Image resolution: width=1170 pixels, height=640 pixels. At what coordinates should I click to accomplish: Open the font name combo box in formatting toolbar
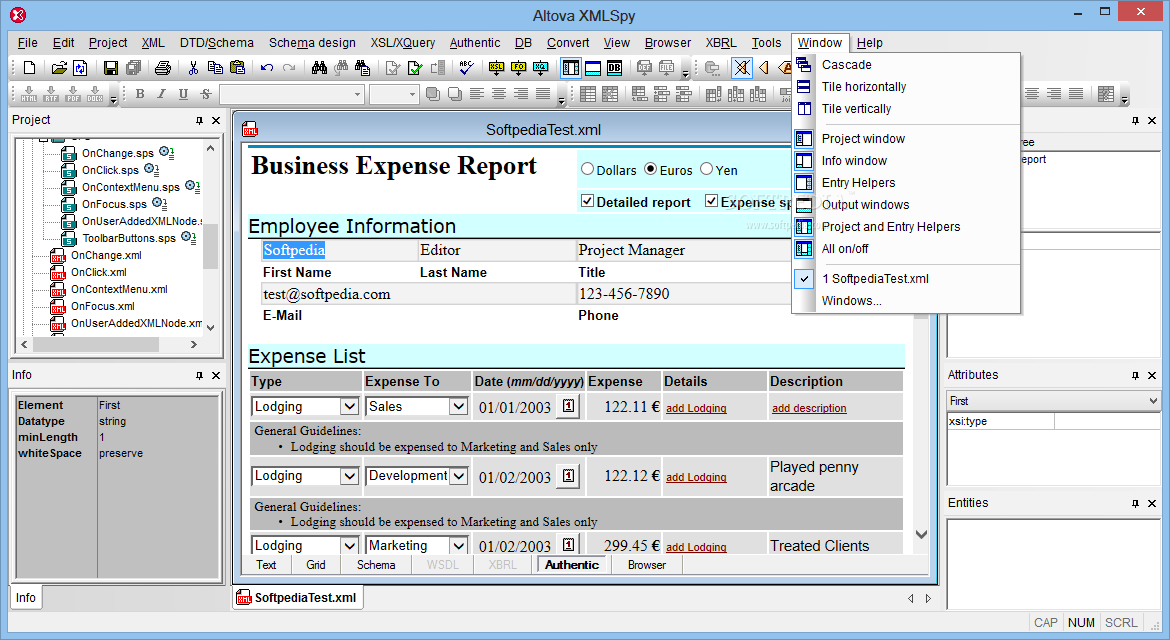[x=292, y=94]
